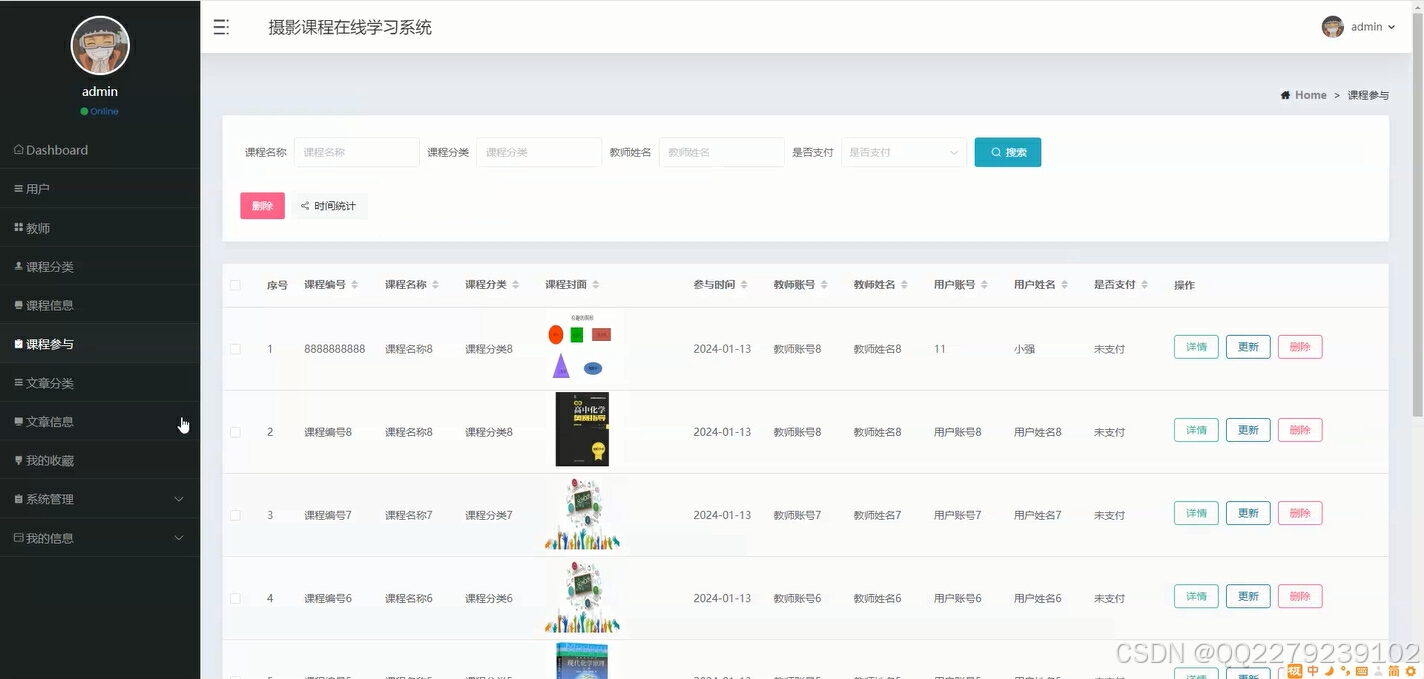Screen dimensions: 1424x679
Task: Open the 是否支付 dropdown
Action: point(901,151)
